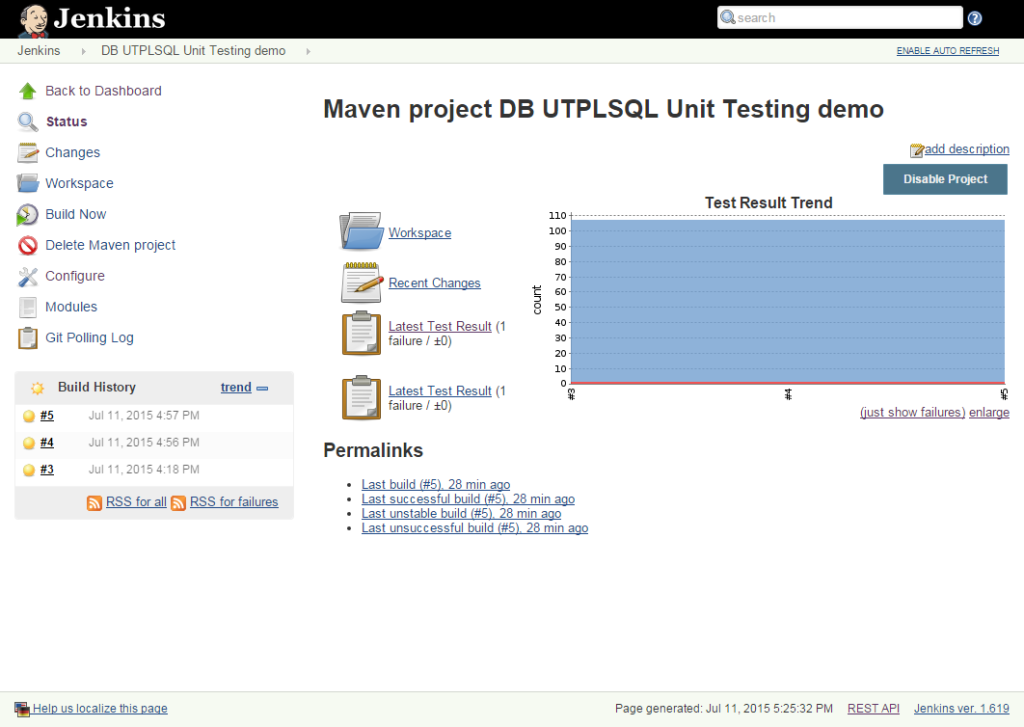Viewport: 1024px width, 727px height.
Task: Open the Workspace link in main panel
Action: 419,233
